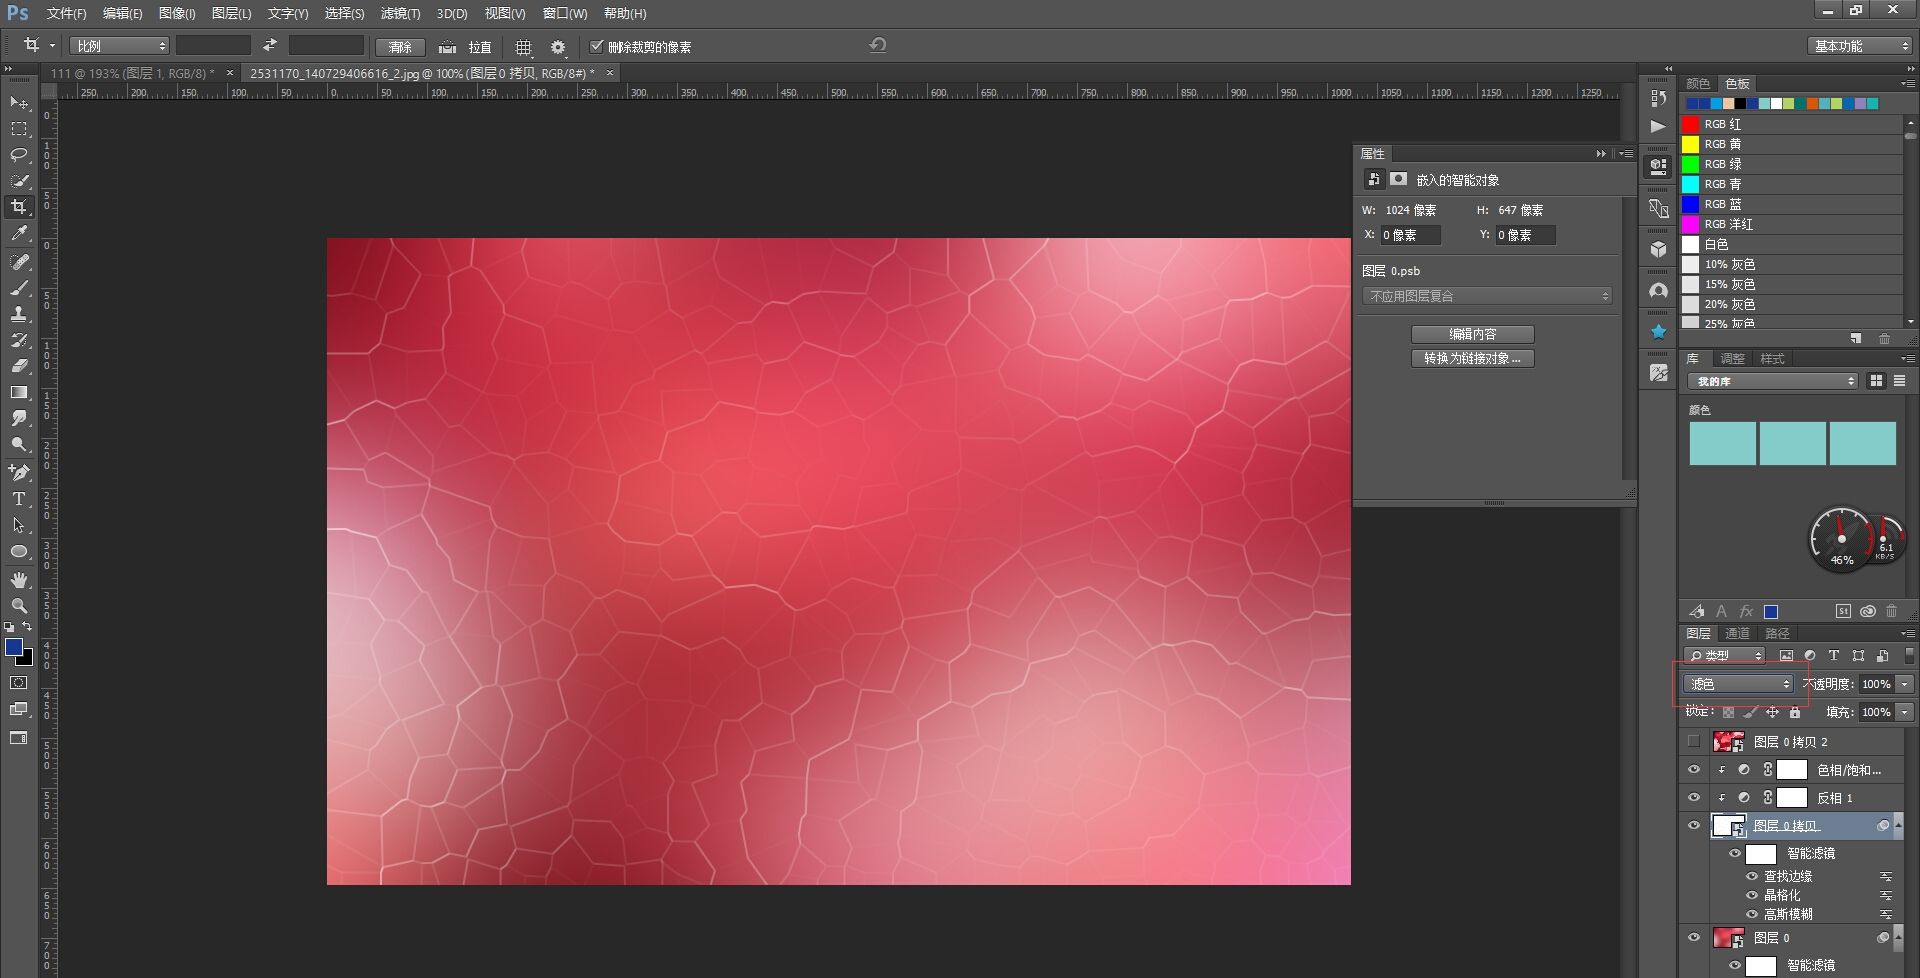Open the opacity 不透明度 slider arrow
This screenshot has height=978, width=1920.
1904,684
